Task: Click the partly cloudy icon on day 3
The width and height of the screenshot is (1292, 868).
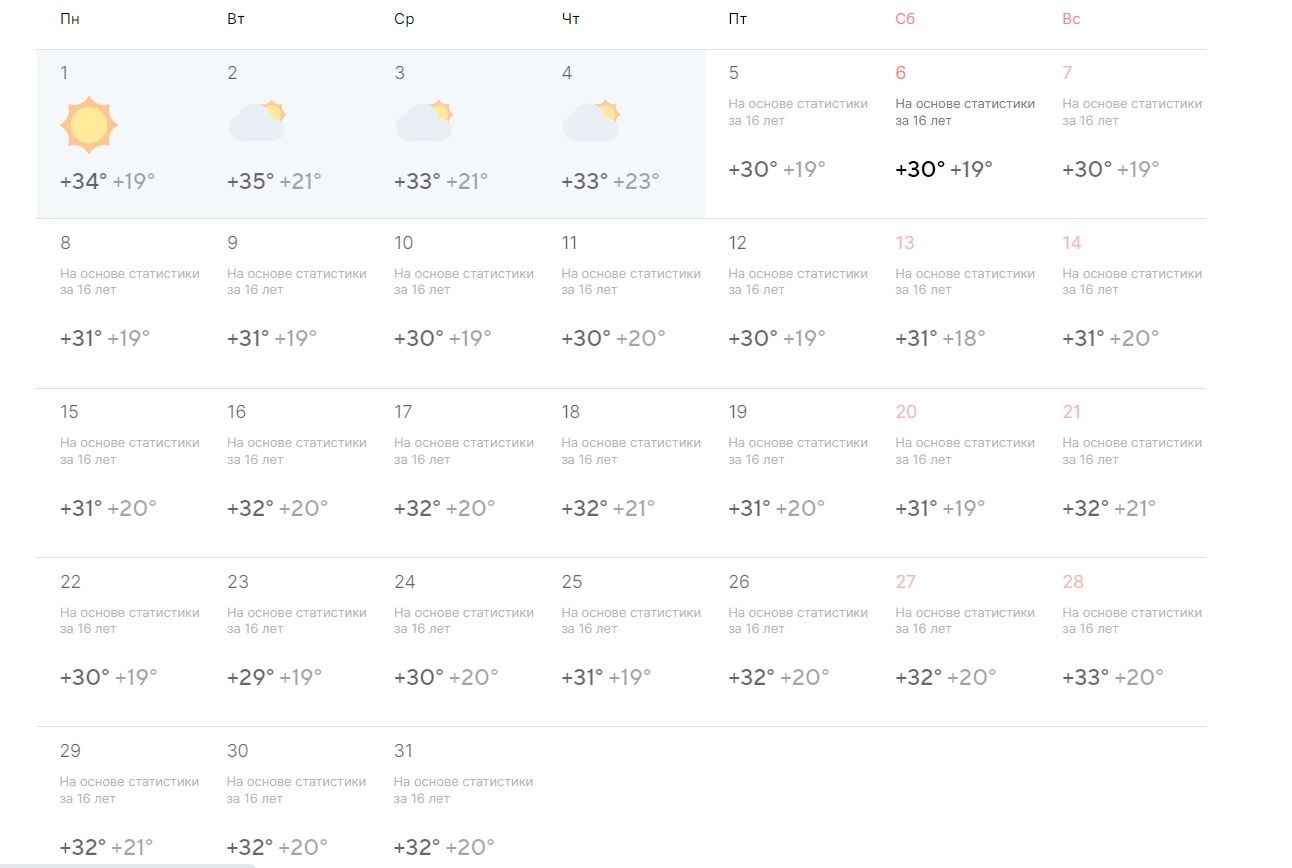Action: [424, 121]
